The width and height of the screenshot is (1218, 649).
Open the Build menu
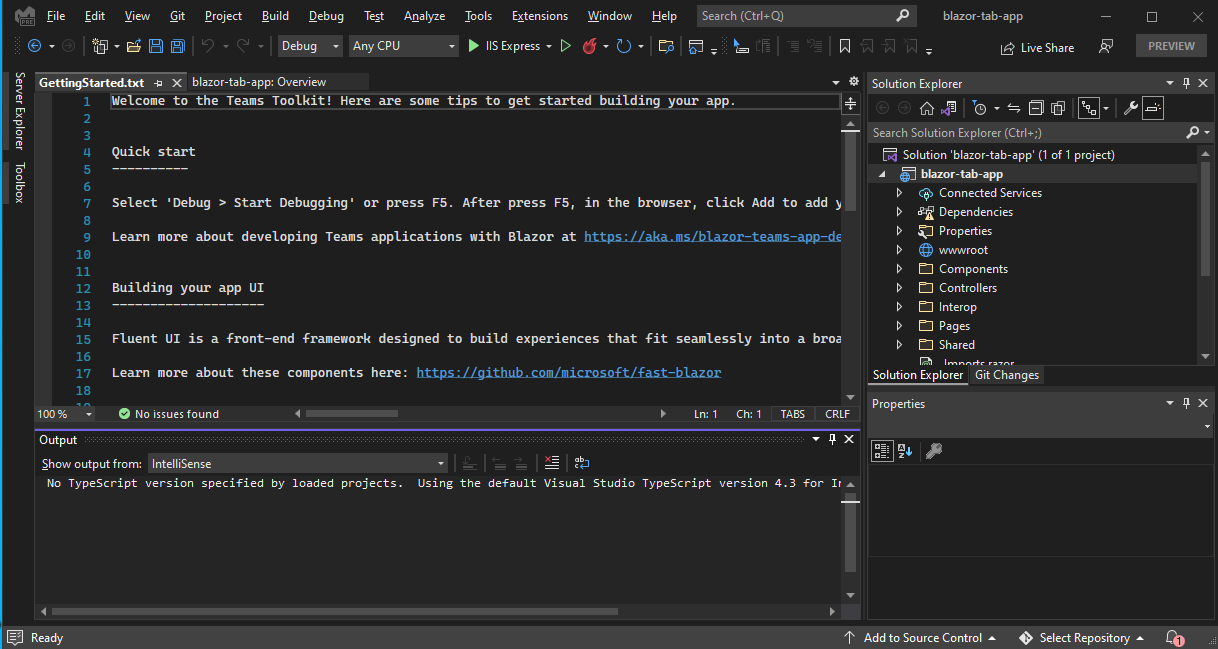tap(275, 16)
